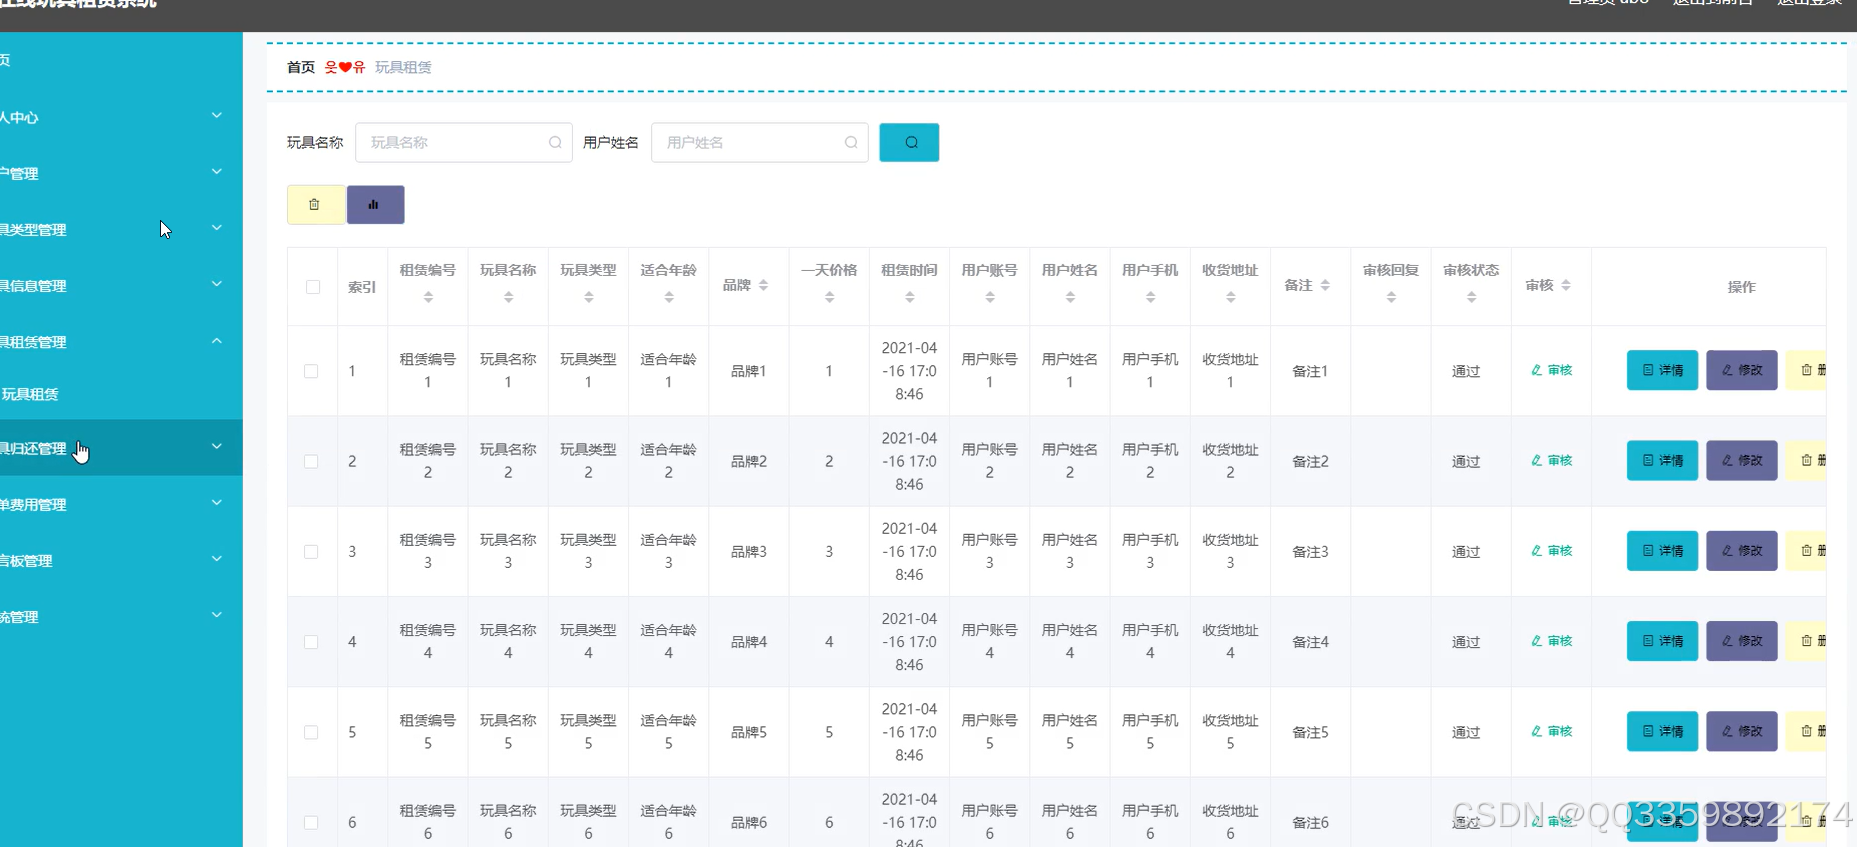Image resolution: width=1857 pixels, height=847 pixels.
Task: Focus the 用户姓名 search input
Action: pos(760,142)
